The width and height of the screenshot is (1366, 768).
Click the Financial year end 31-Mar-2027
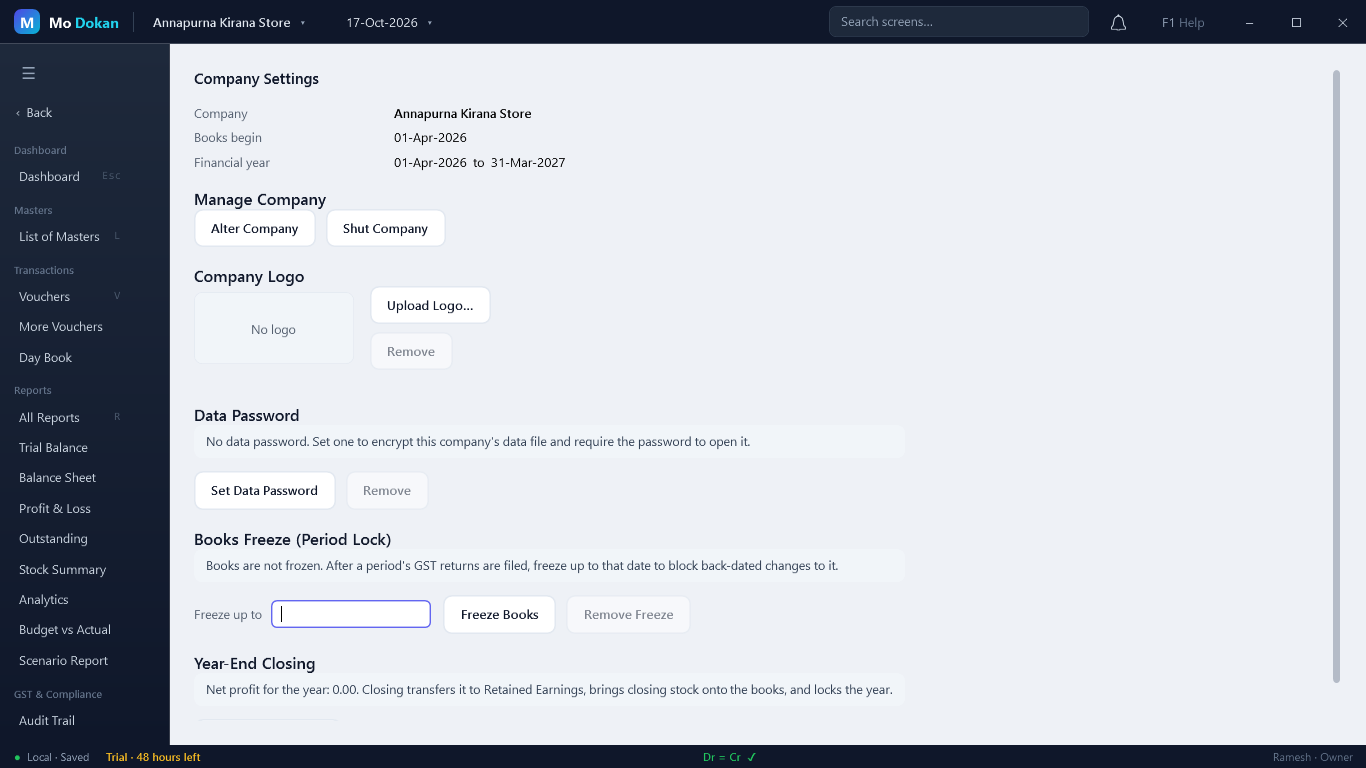point(527,162)
